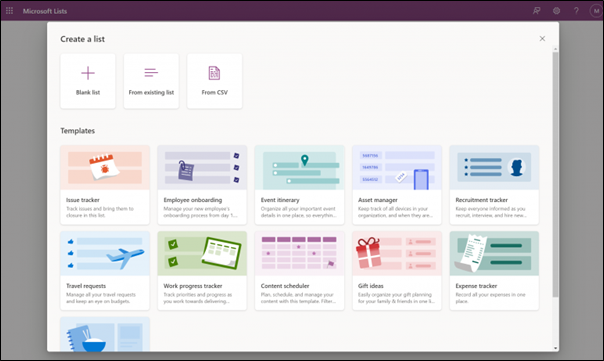604x361 pixels.
Task: Click Travel requests description text
Action: tap(101, 298)
